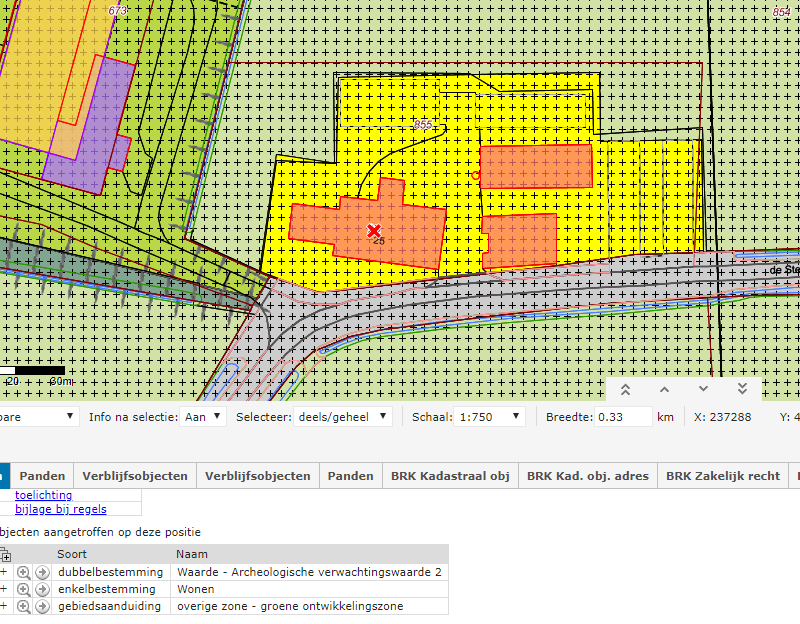Click the 'enkelbestemming' type cell
This screenshot has width=800, height=624.
click(x=111, y=589)
